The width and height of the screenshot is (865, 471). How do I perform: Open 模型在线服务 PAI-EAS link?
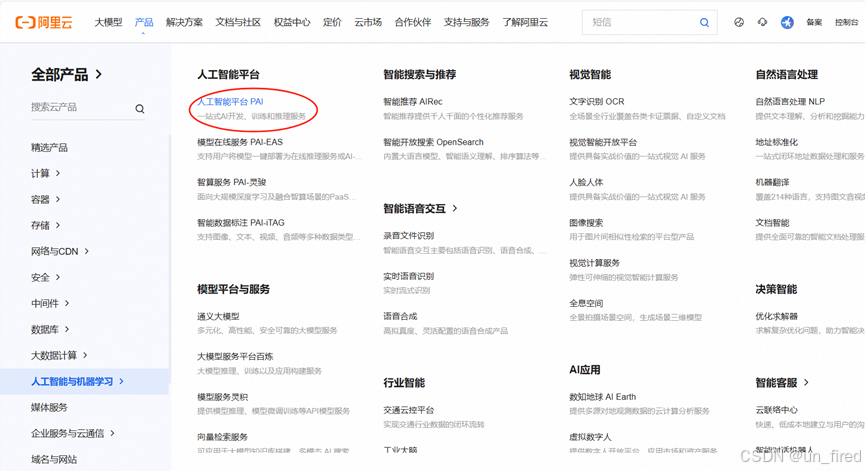point(240,142)
